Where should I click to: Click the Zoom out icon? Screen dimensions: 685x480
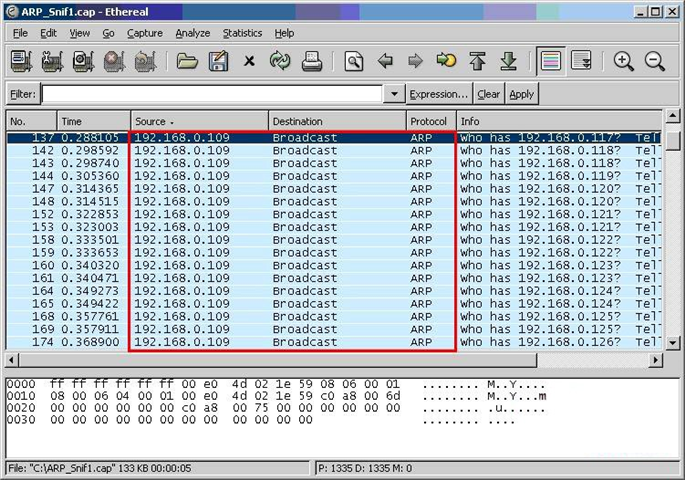click(x=655, y=62)
